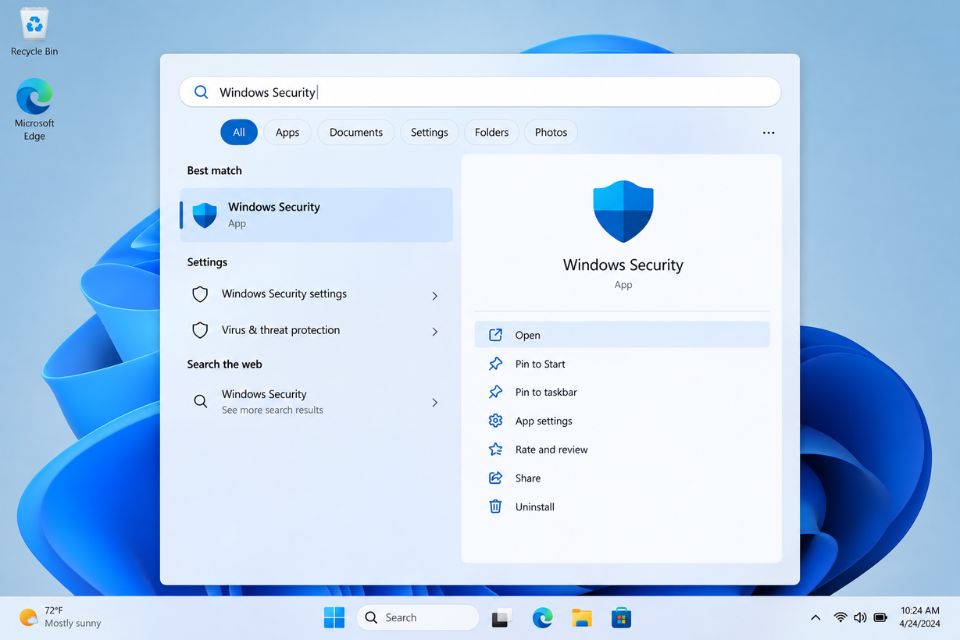Expand Windows Security settings result arrow
Screen dimensions: 960x640
tap(435, 296)
